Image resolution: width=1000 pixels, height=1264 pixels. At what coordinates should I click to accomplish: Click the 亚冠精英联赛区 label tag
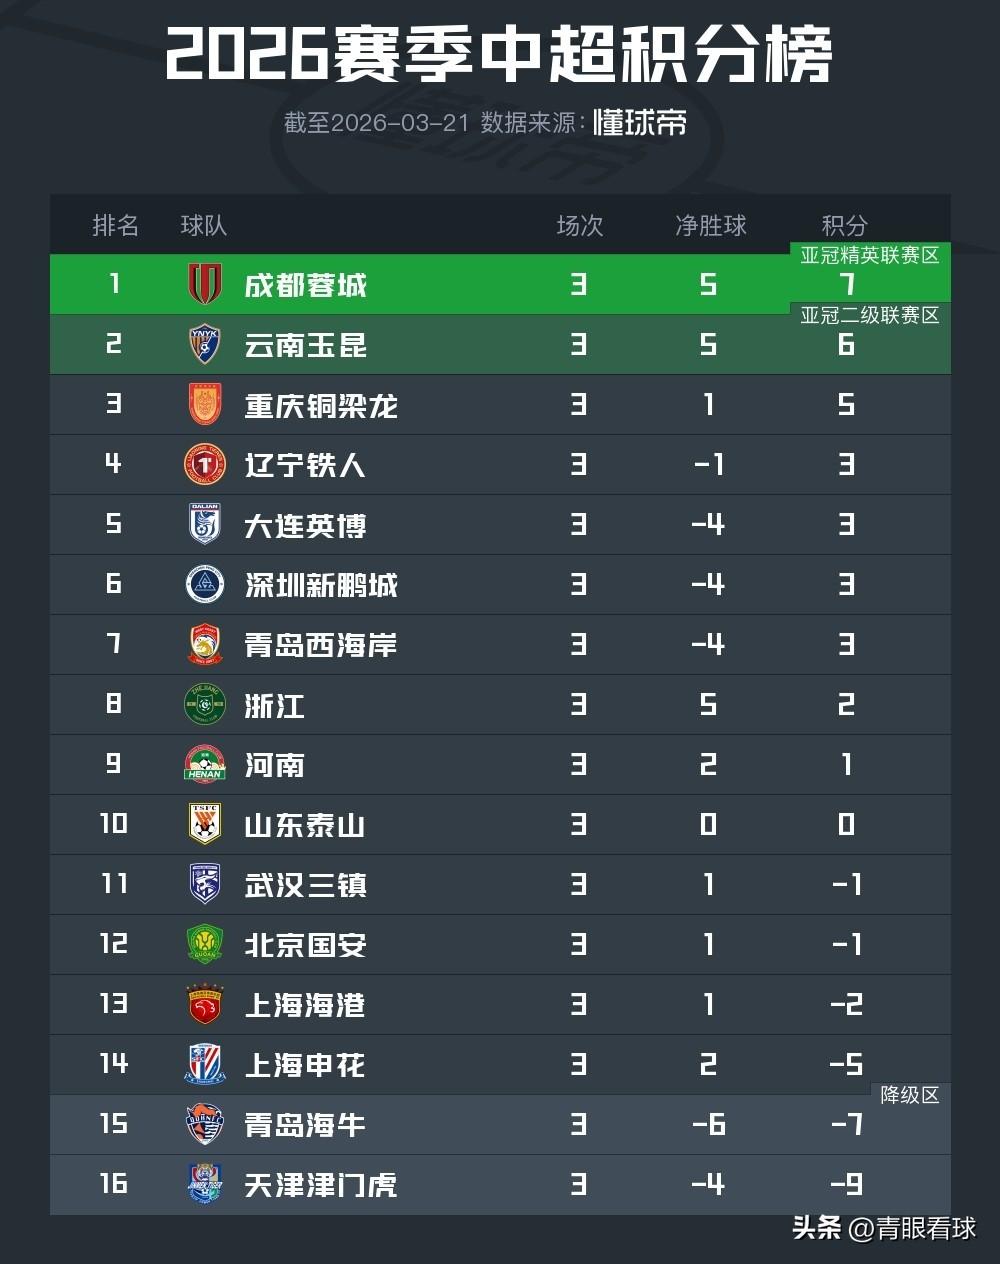pos(870,256)
